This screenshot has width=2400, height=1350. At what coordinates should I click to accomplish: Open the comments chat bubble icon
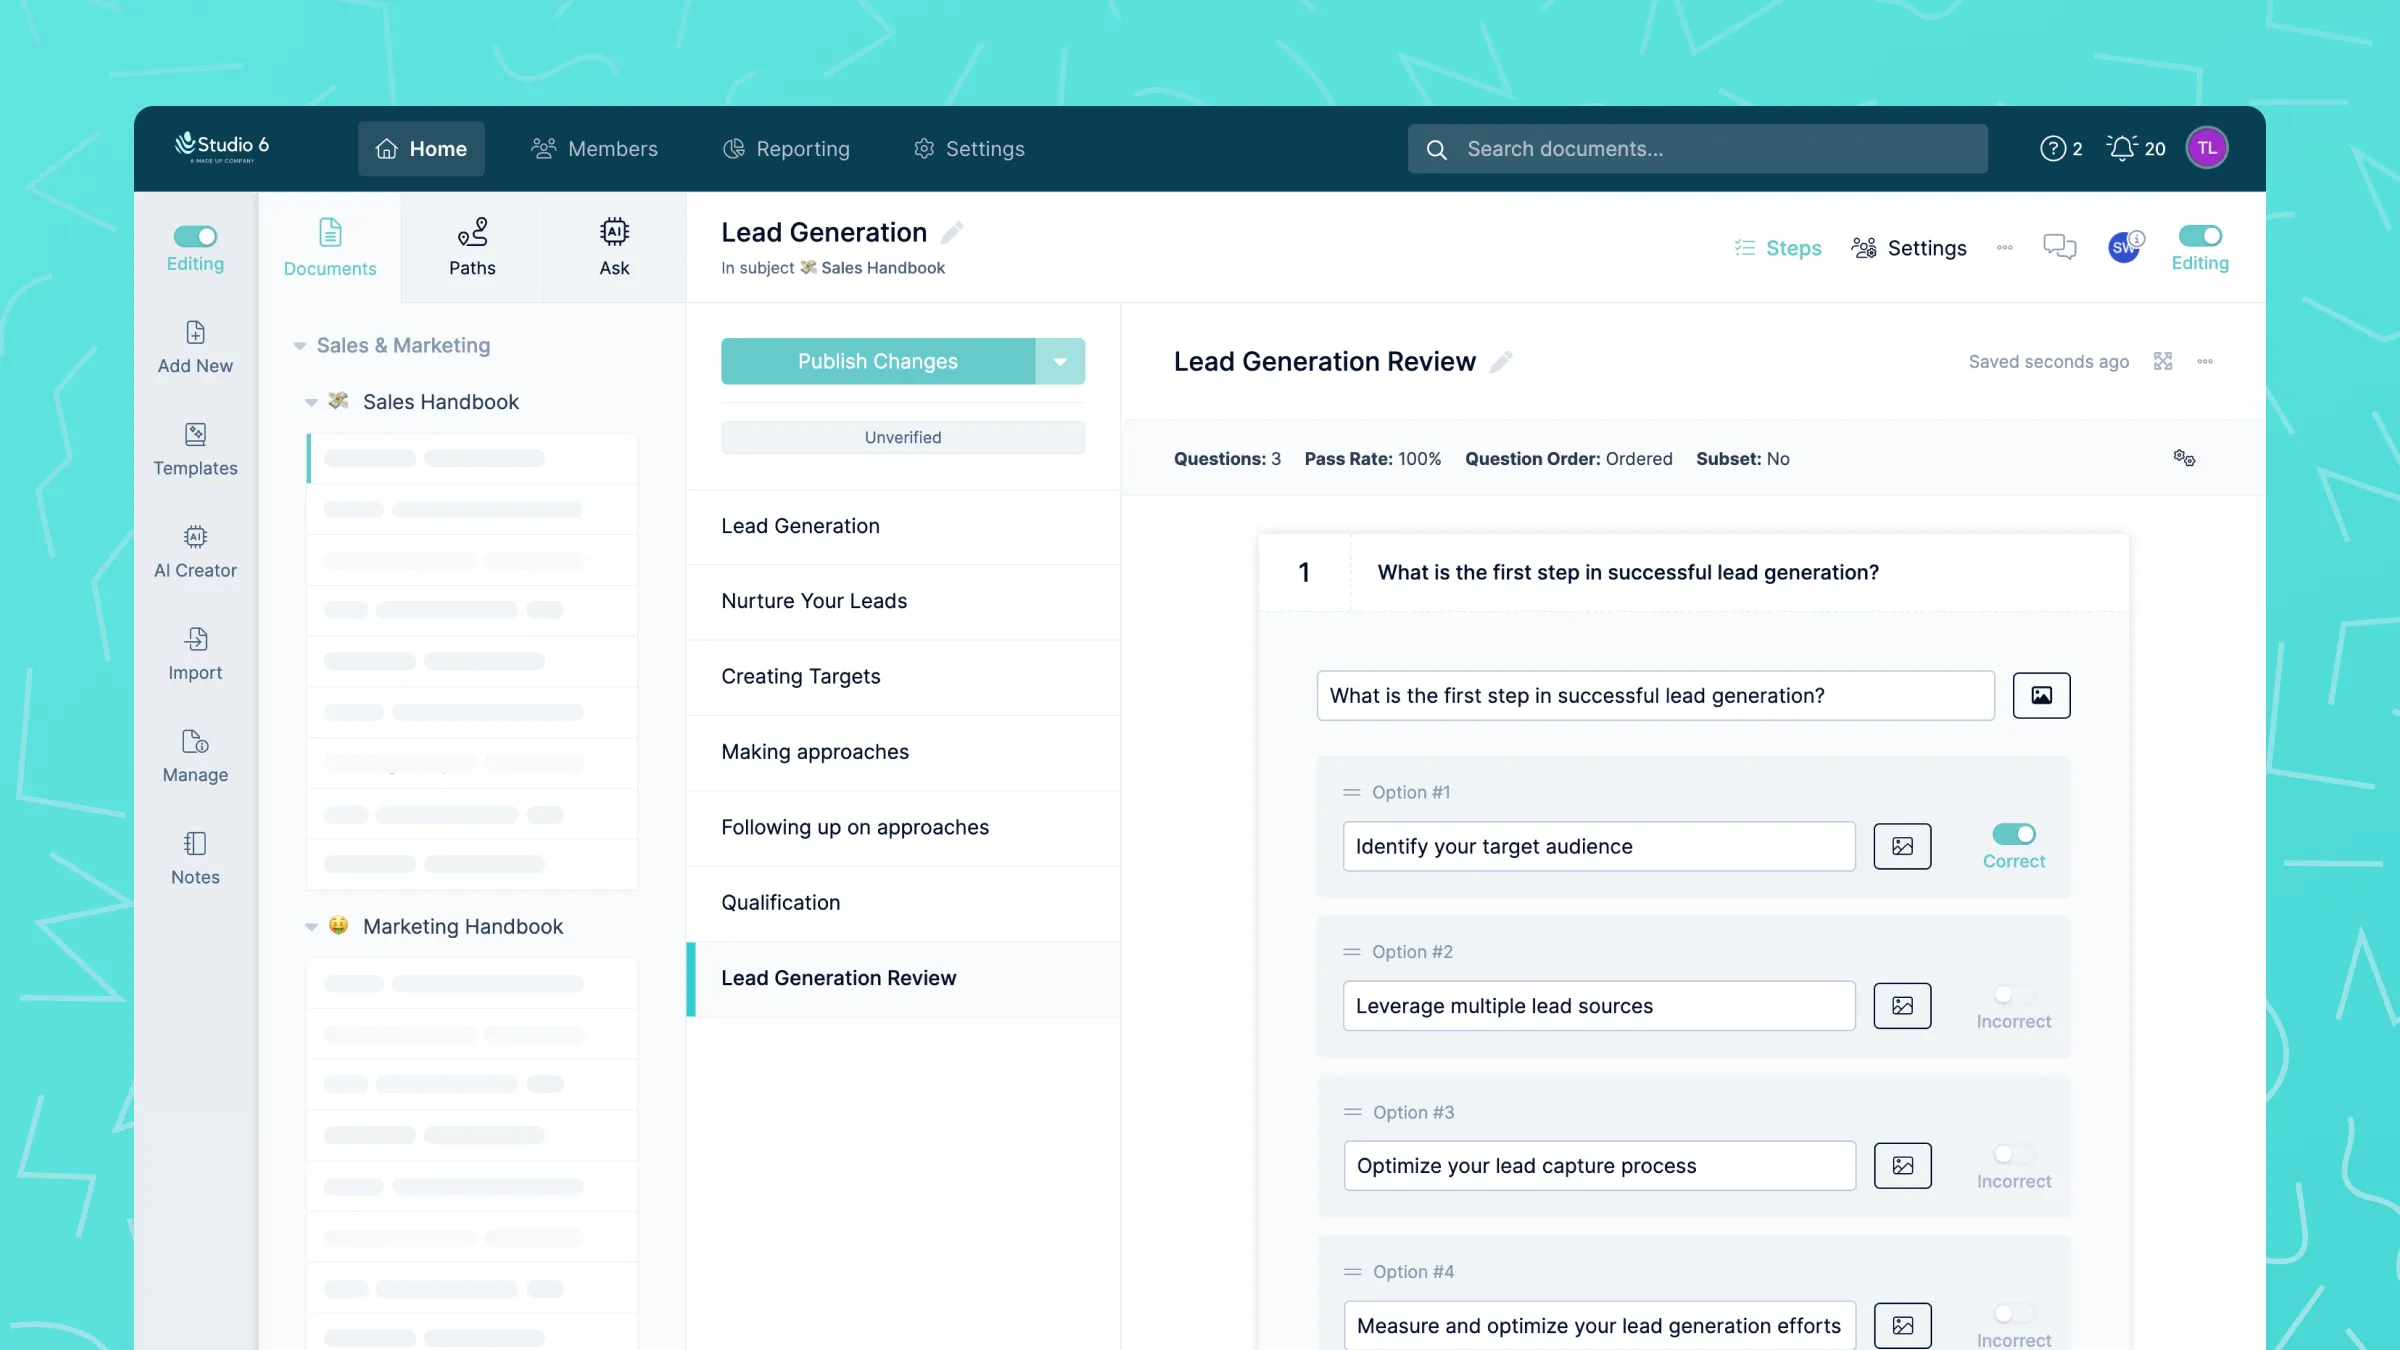(2059, 247)
